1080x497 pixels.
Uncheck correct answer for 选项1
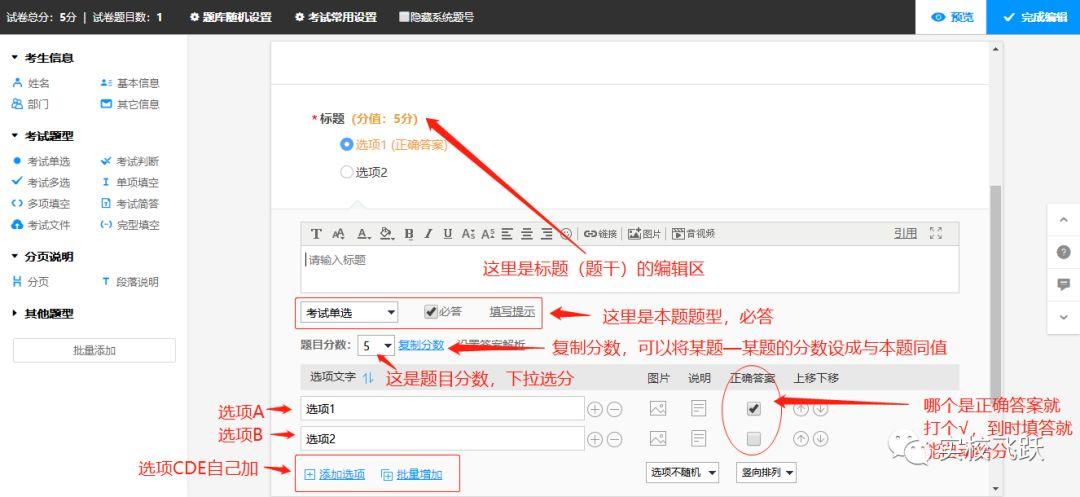click(x=754, y=409)
